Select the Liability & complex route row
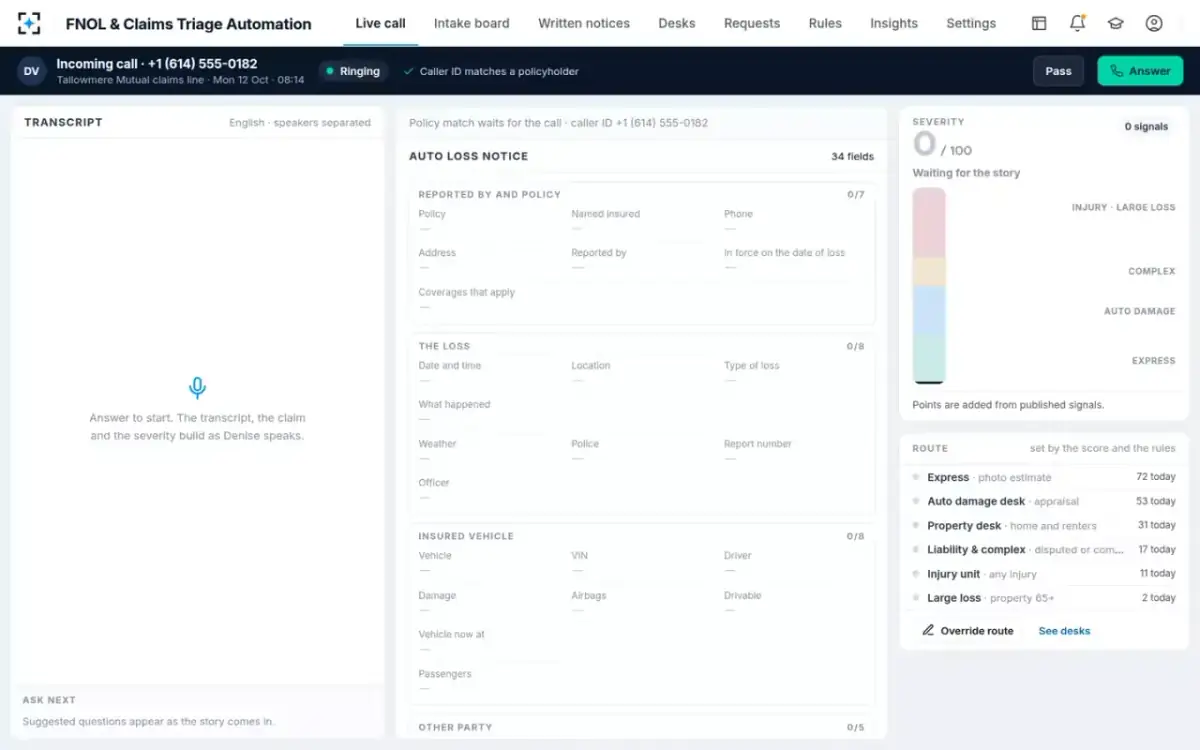Screen dimensions: 1200x750 click(x=1044, y=549)
